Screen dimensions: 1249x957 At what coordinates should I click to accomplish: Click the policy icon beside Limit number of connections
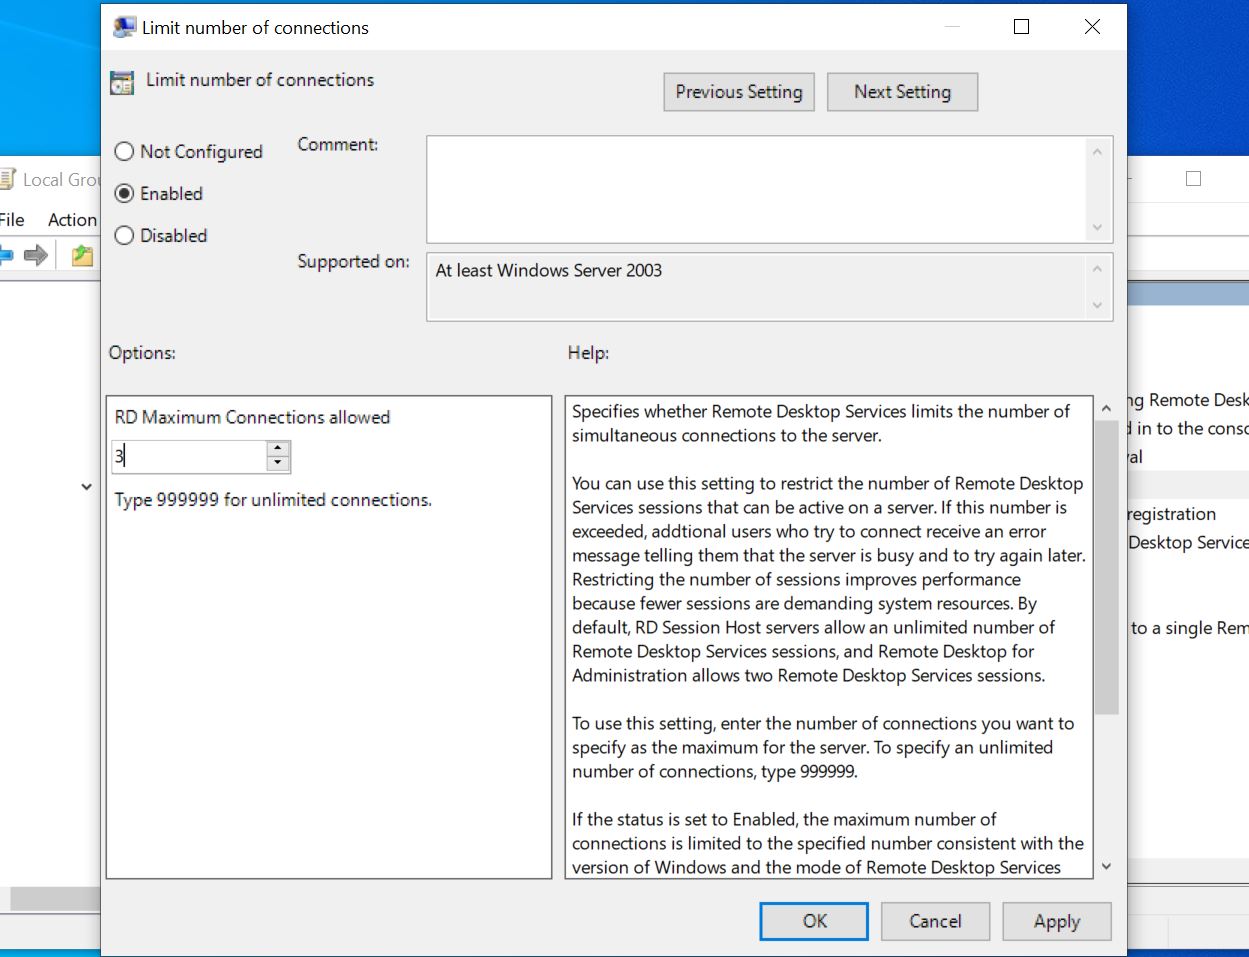[120, 81]
